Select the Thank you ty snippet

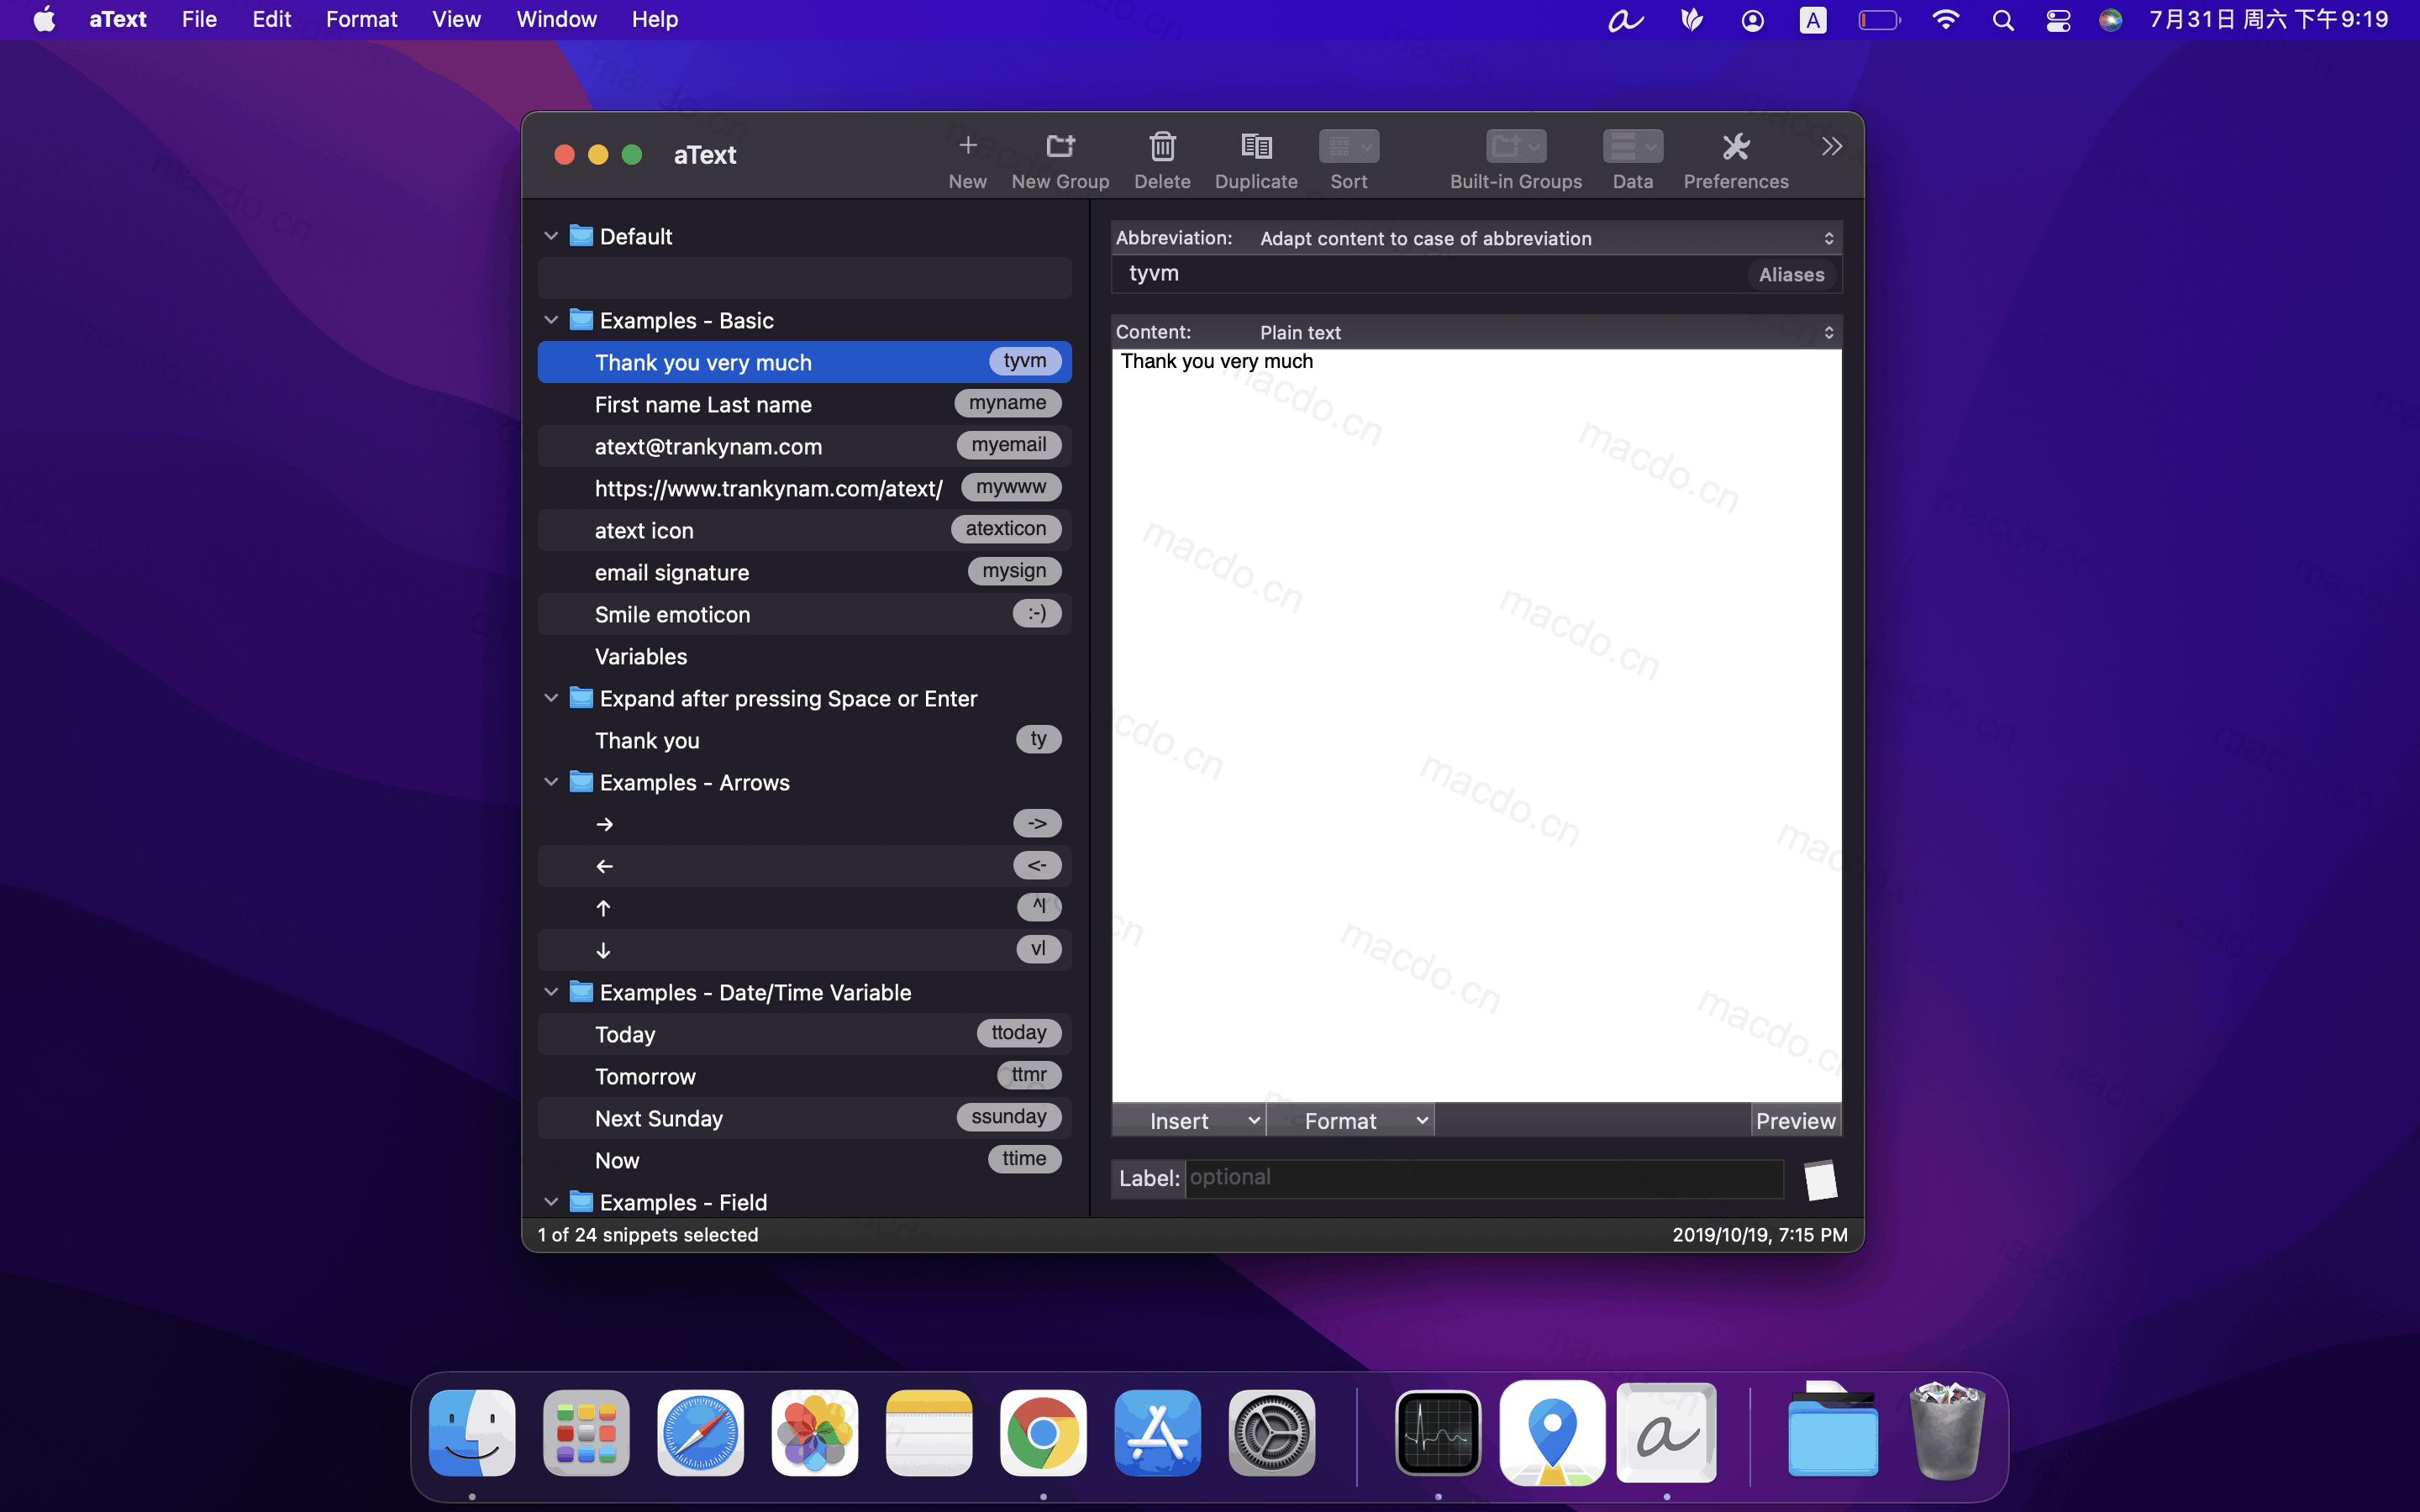[804, 740]
